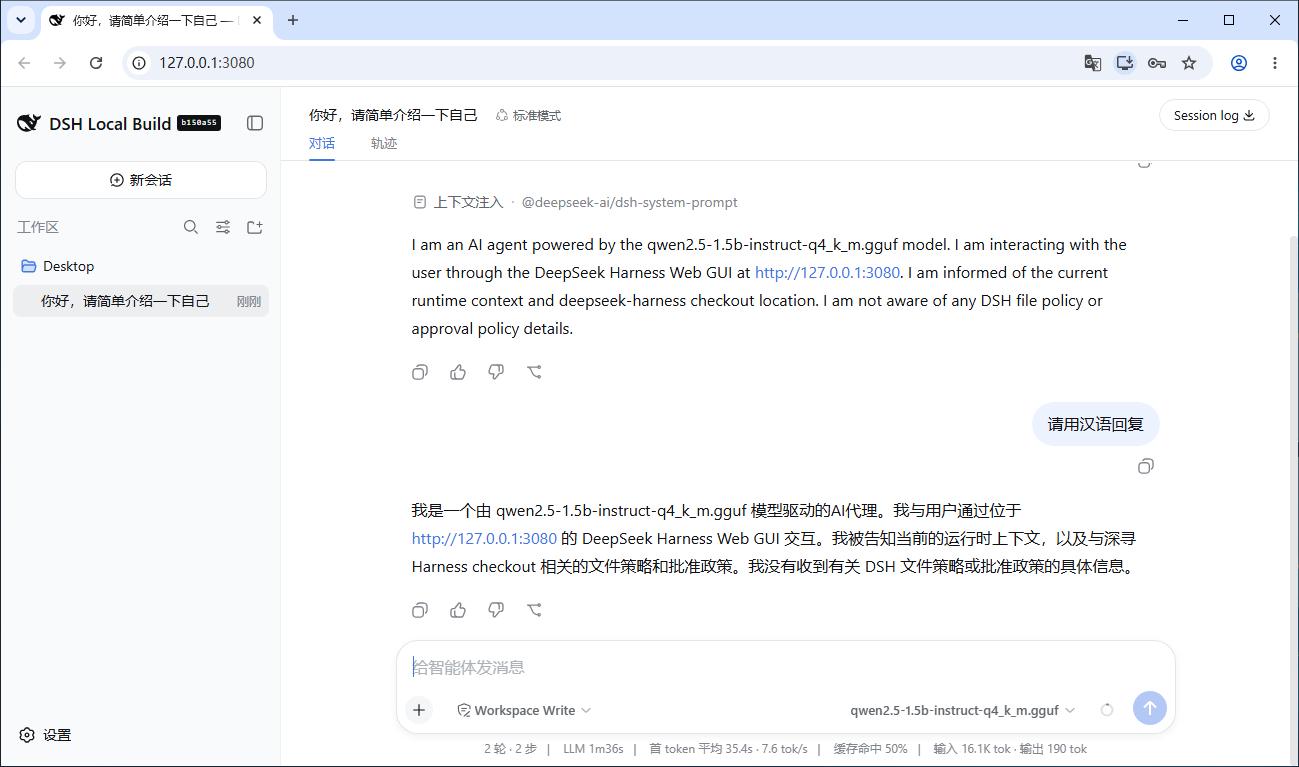Open the 127.0.0.1:3080 link in Chinese reply
The height and width of the screenshot is (767, 1299).
(484, 538)
